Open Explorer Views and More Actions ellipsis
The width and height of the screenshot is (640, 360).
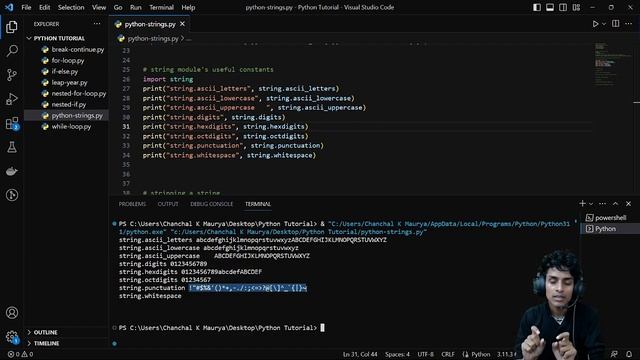[97, 24]
